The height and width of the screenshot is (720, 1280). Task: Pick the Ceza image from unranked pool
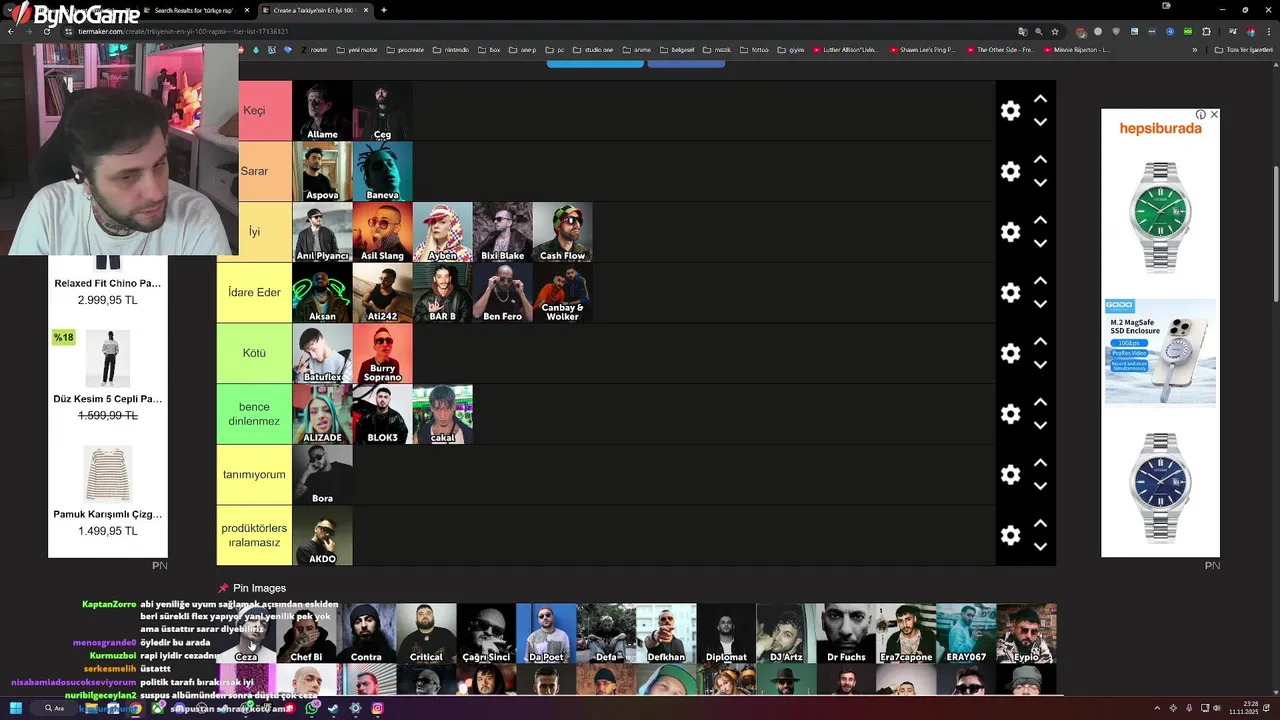coord(246,633)
